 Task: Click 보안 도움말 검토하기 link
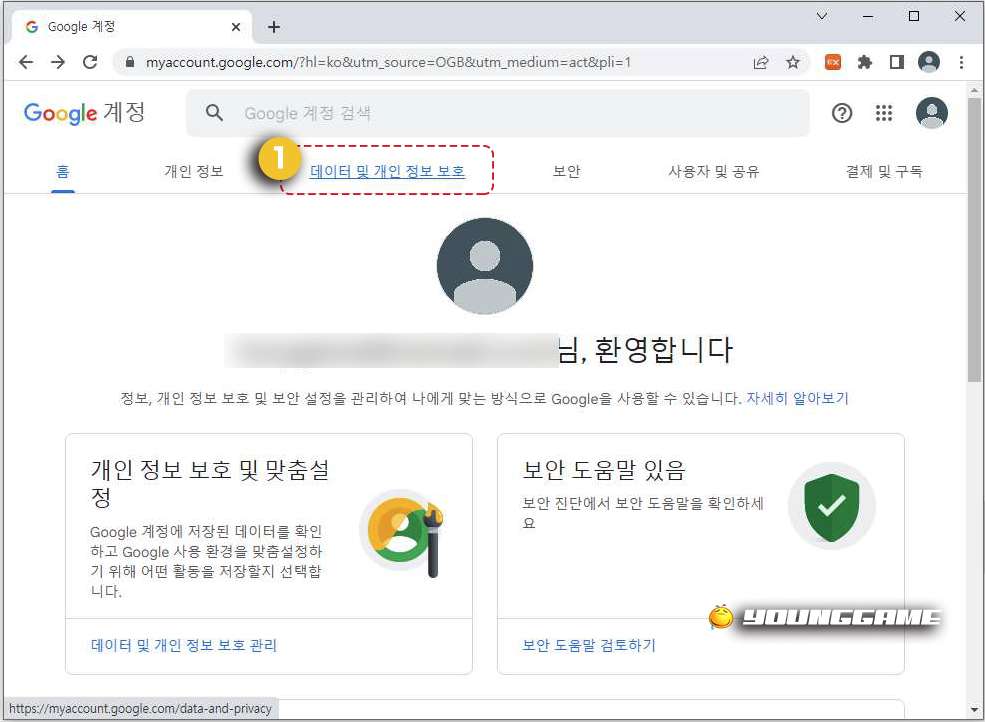(589, 645)
